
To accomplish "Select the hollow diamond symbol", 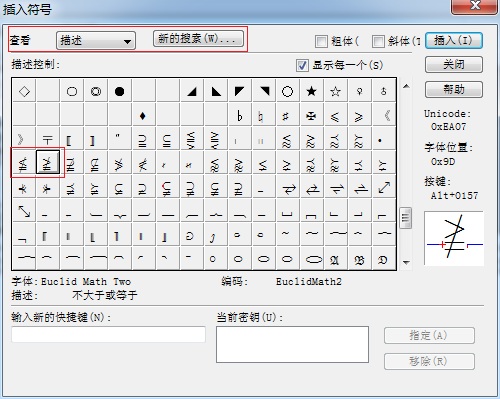I will pos(24,91).
